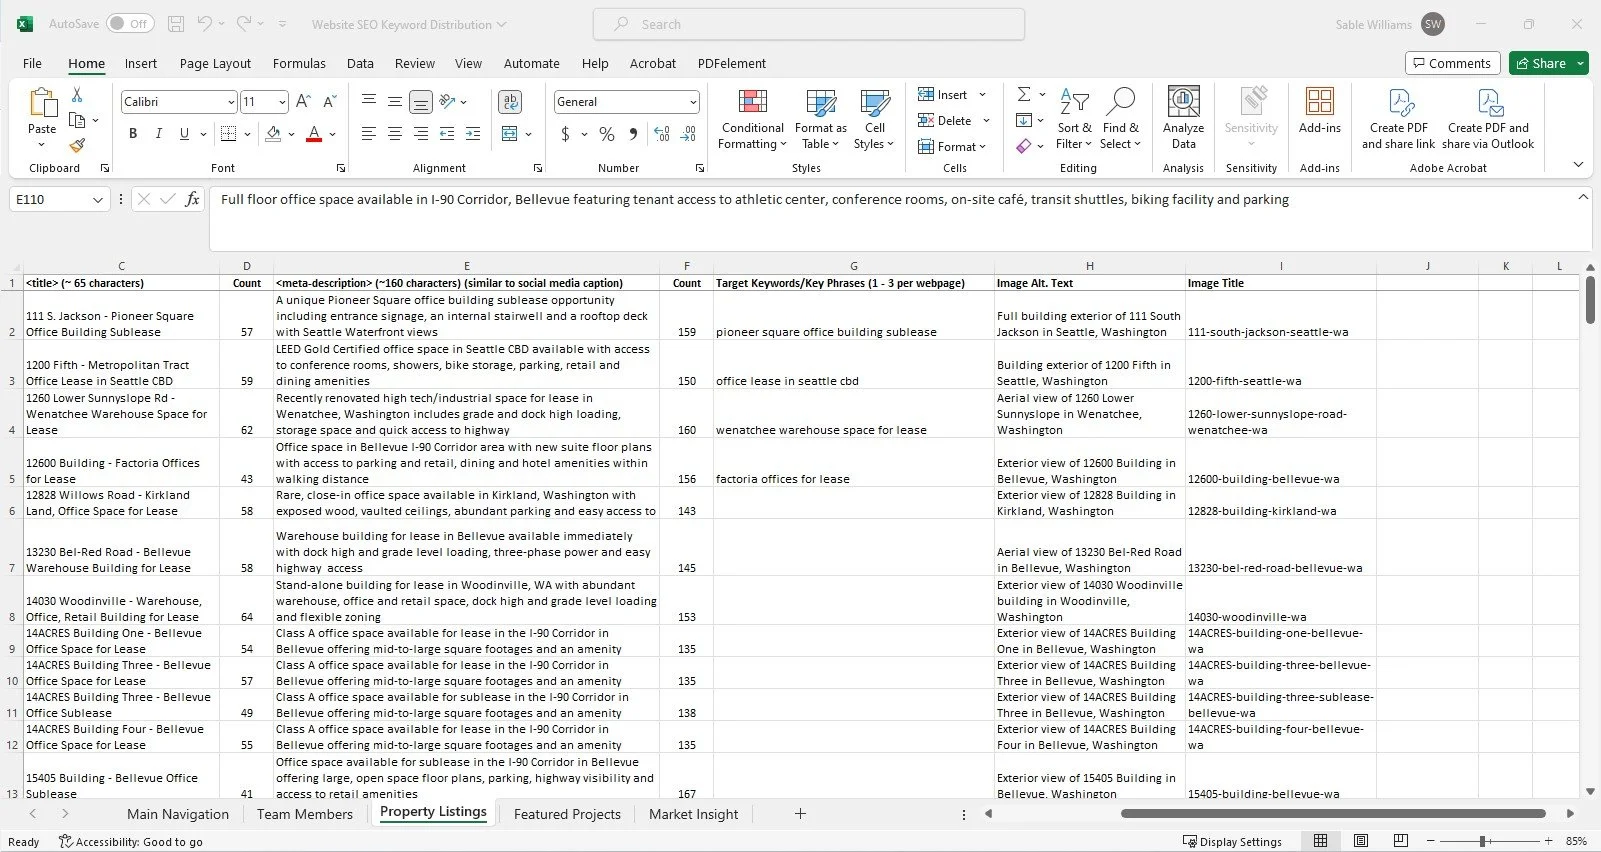1601x852 pixels.
Task: Toggle Bottom Align for cell
Action: [421, 101]
